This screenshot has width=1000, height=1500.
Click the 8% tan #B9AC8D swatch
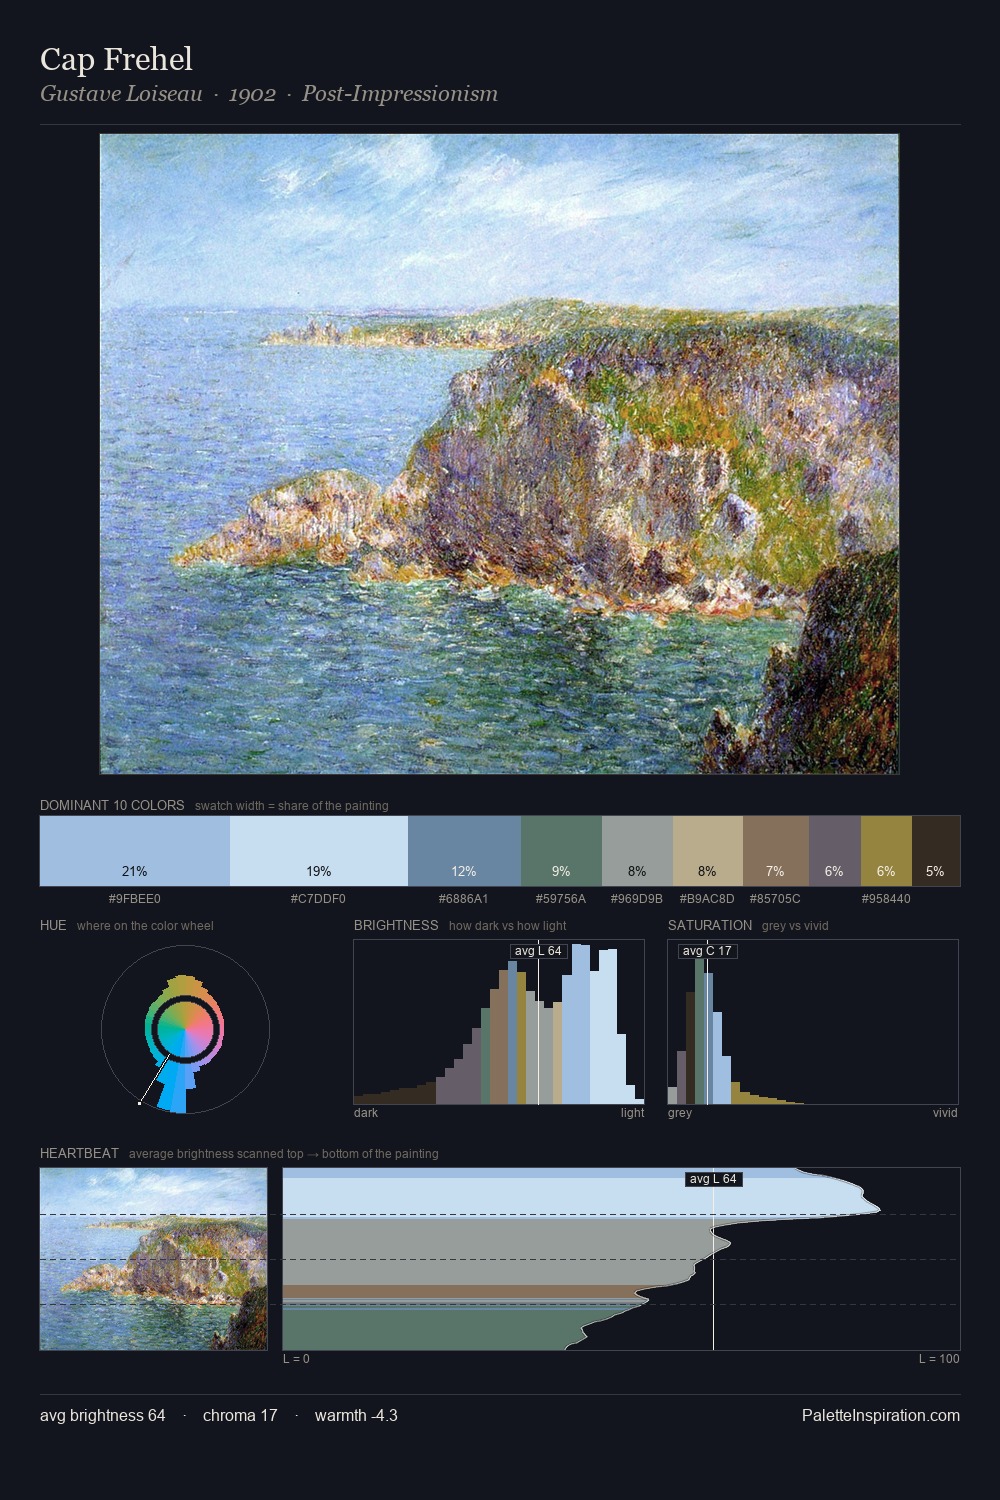(708, 851)
